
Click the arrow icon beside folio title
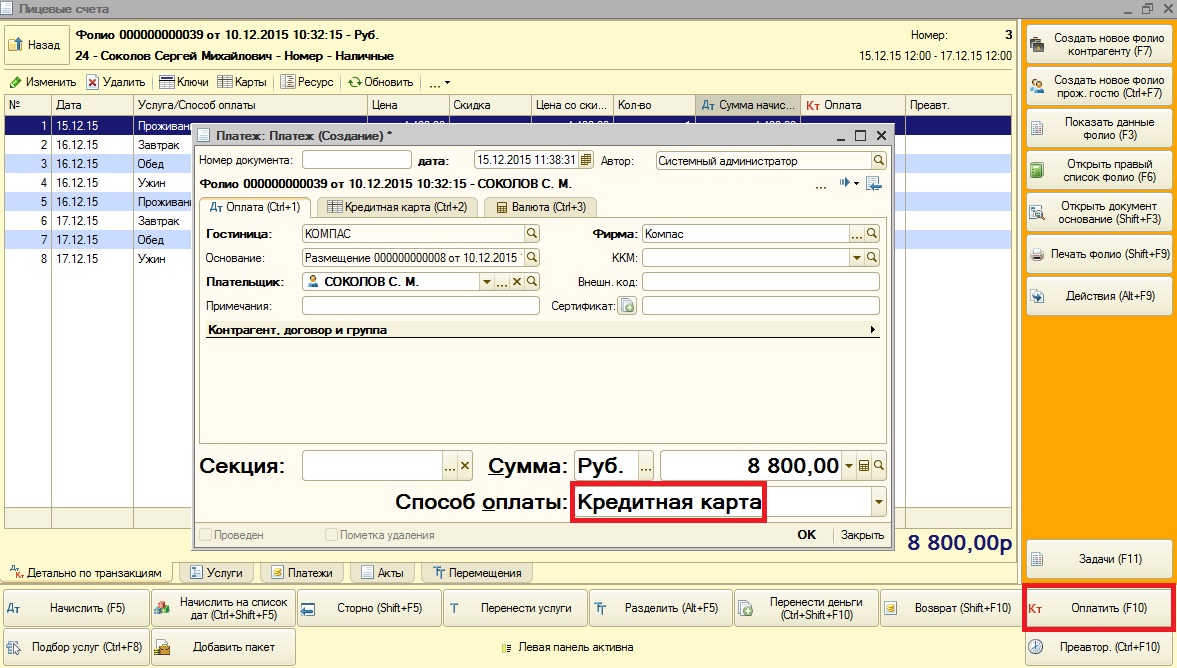tap(848, 183)
